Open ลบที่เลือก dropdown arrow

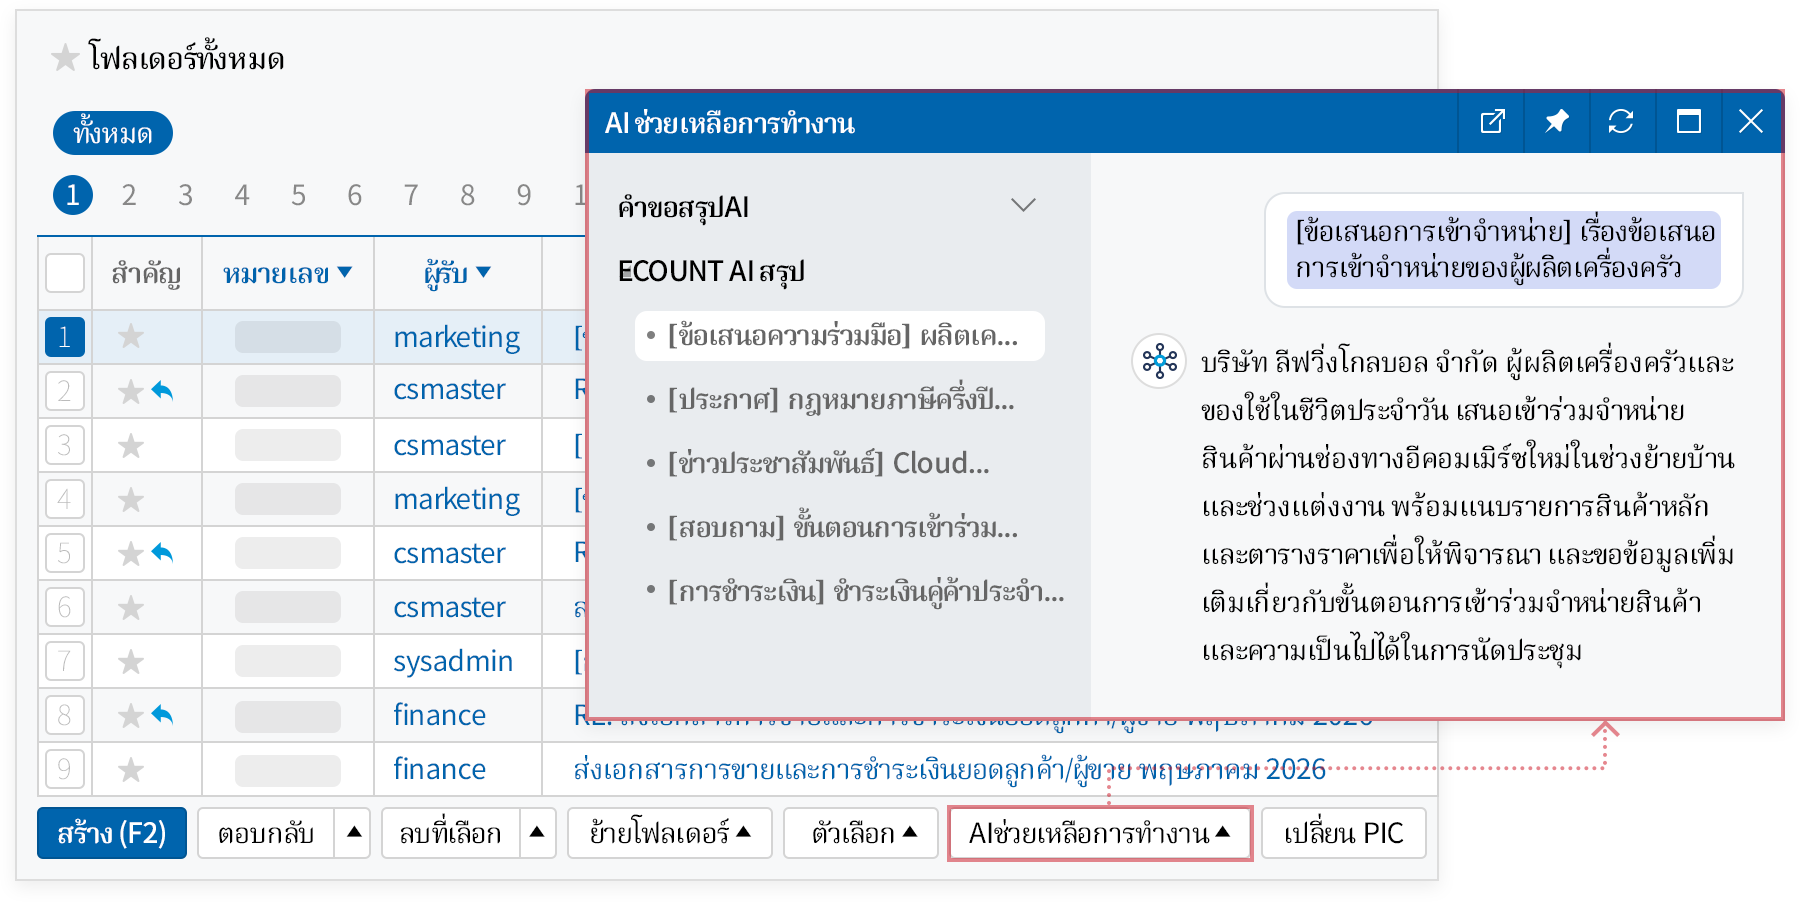537,833
